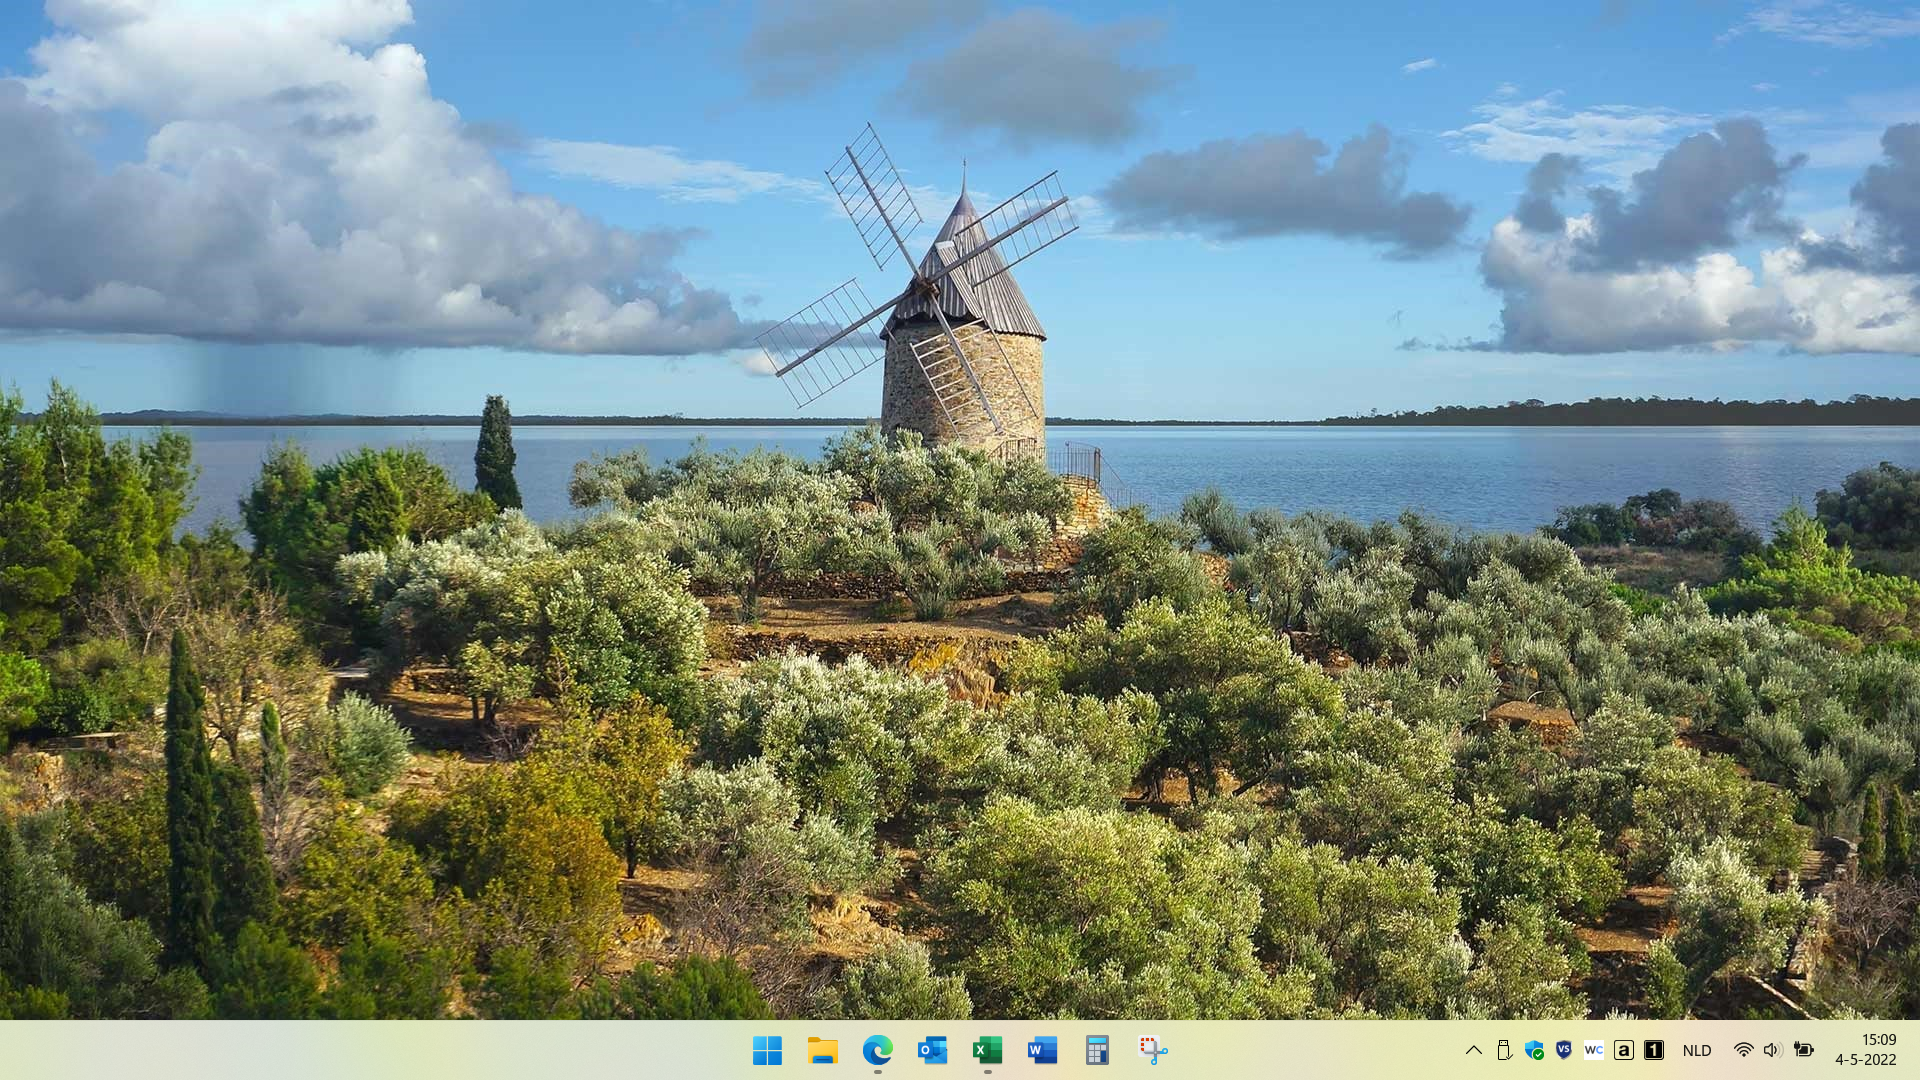Open the Snipping Tool
The width and height of the screenshot is (1920, 1080).
(x=1152, y=1050)
